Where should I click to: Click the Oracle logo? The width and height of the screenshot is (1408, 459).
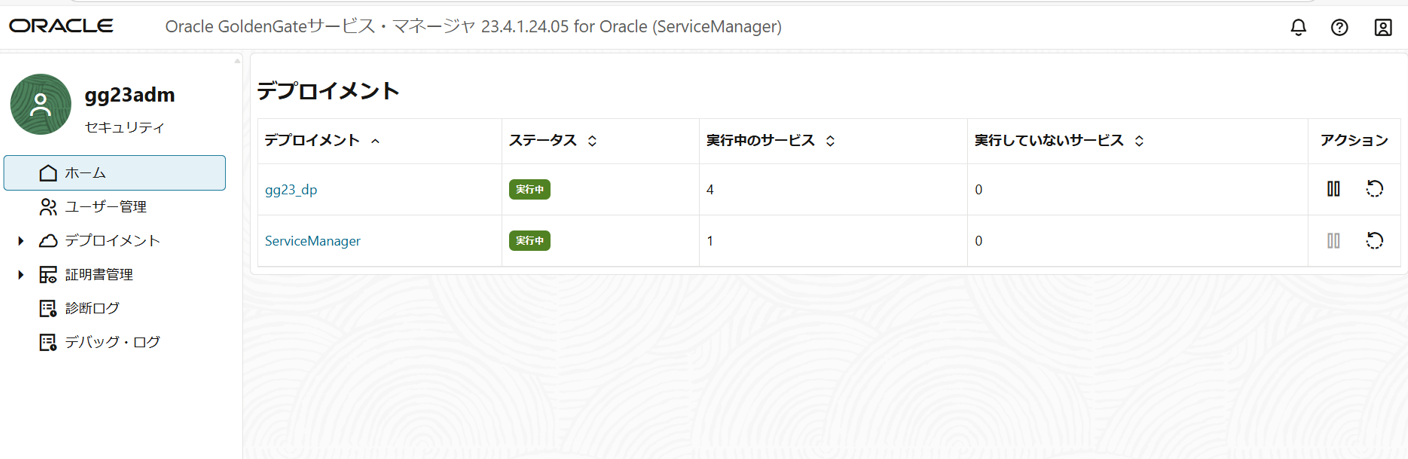[x=62, y=26]
